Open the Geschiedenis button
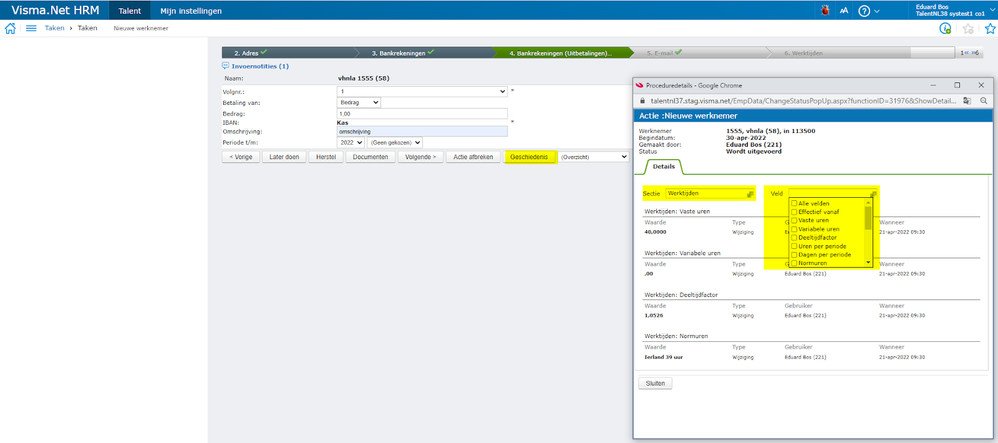Image resolution: width=998 pixels, height=443 pixels. point(530,157)
